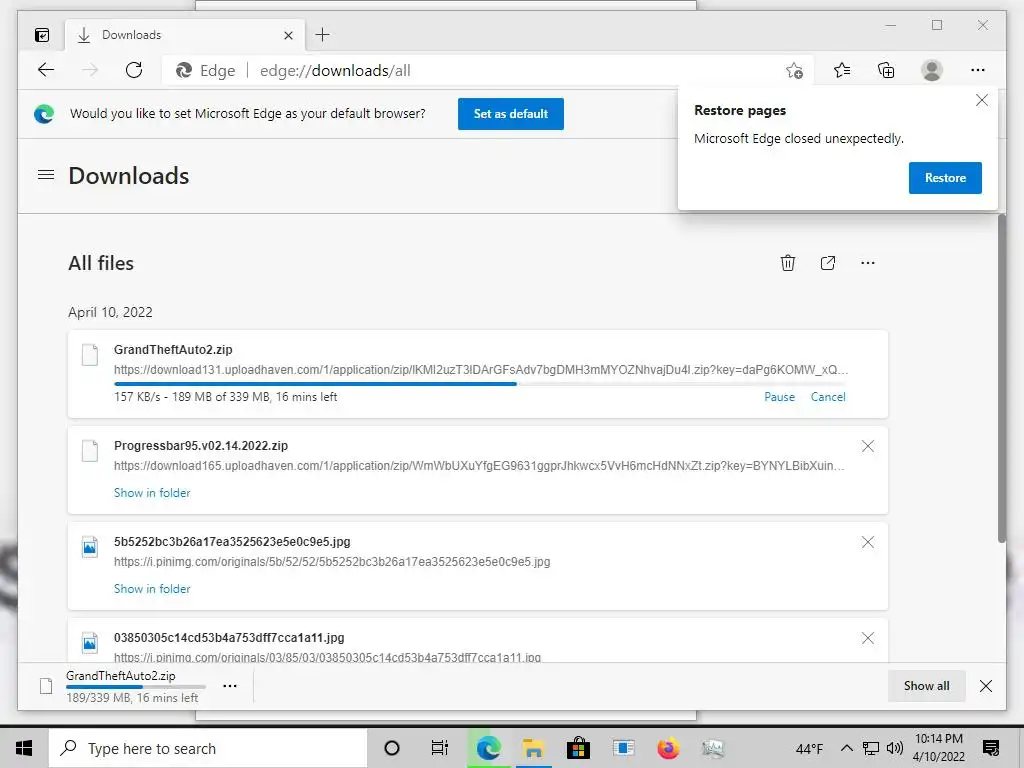This screenshot has height=768, width=1024.
Task: Open more options next to All files
Action: point(867,263)
